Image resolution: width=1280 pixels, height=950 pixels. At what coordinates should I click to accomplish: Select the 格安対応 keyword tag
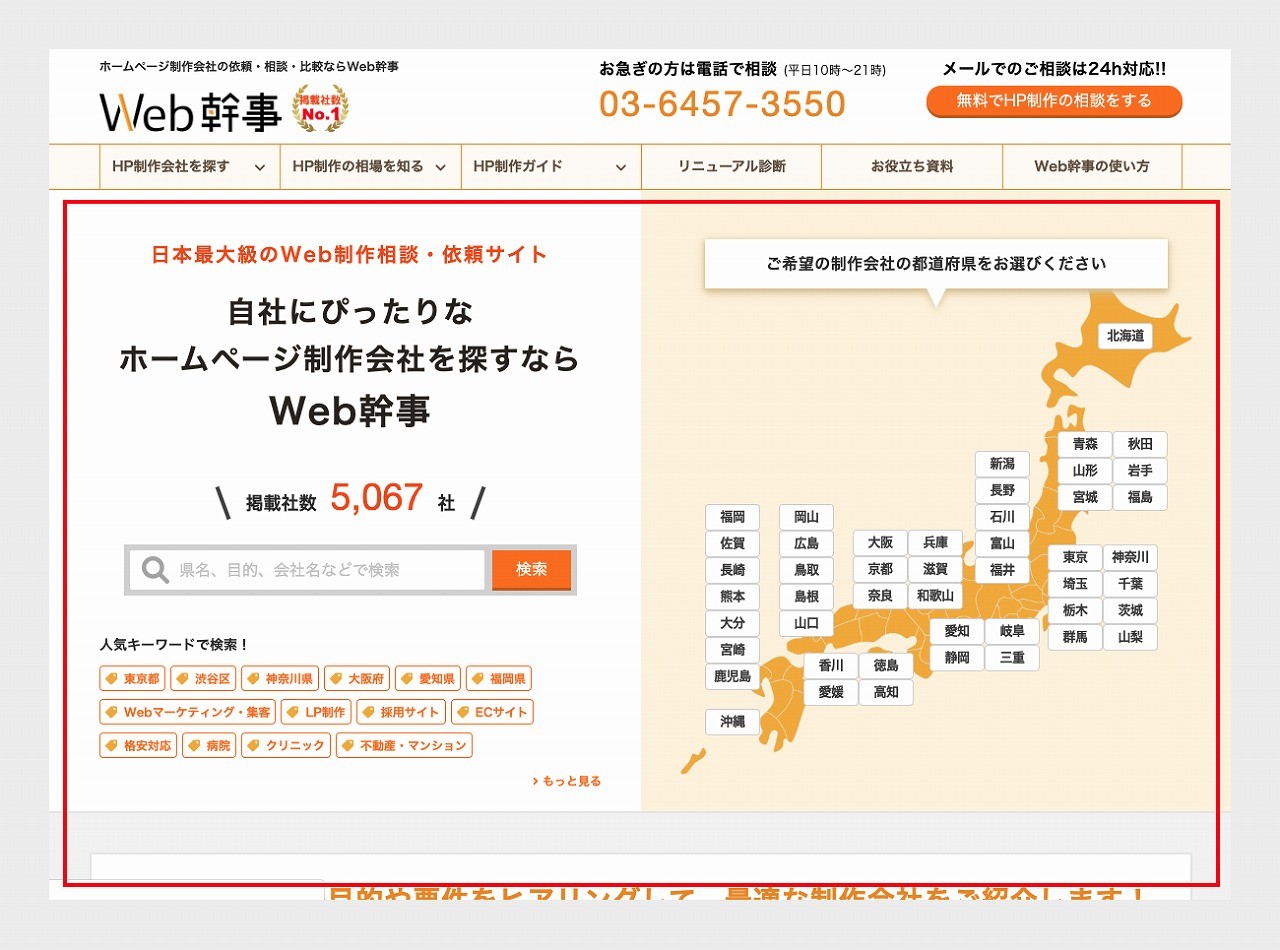[138, 745]
